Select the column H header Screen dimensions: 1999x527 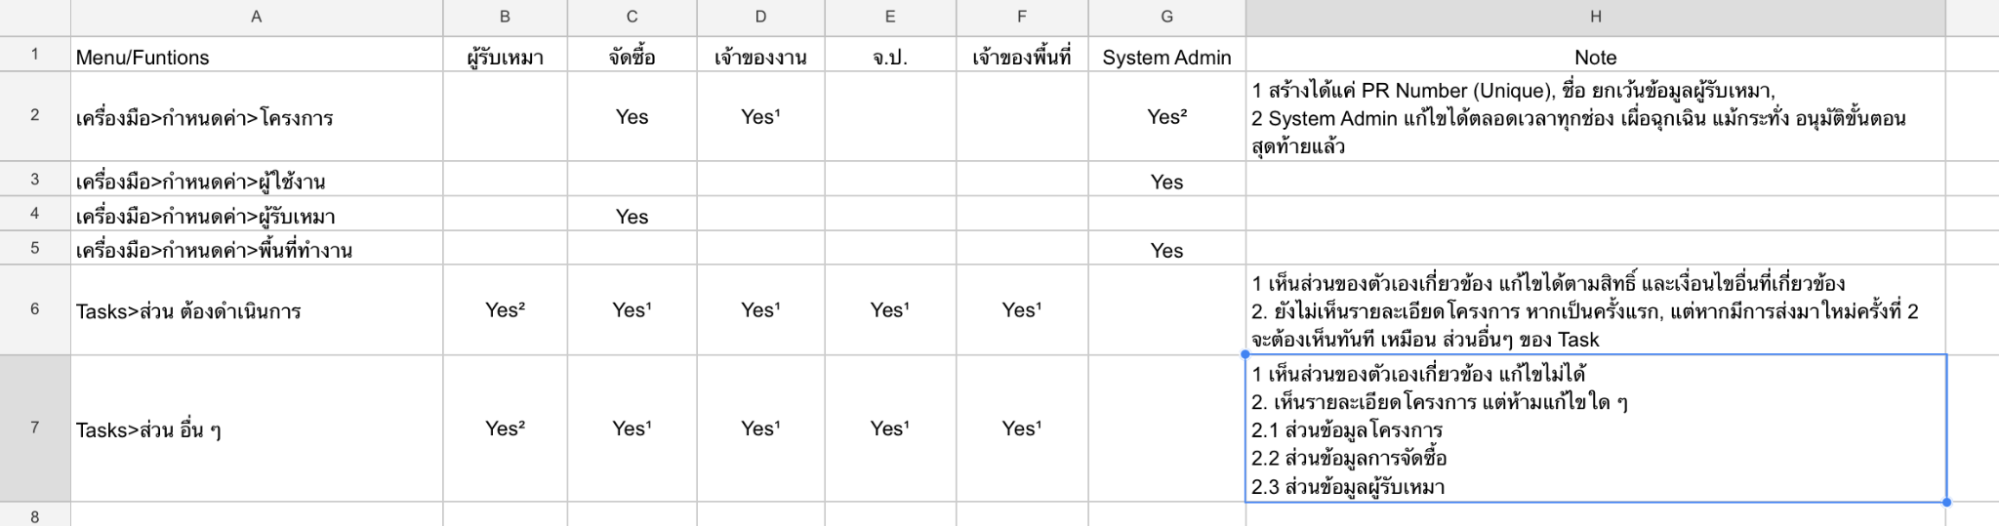[x=1595, y=17]
